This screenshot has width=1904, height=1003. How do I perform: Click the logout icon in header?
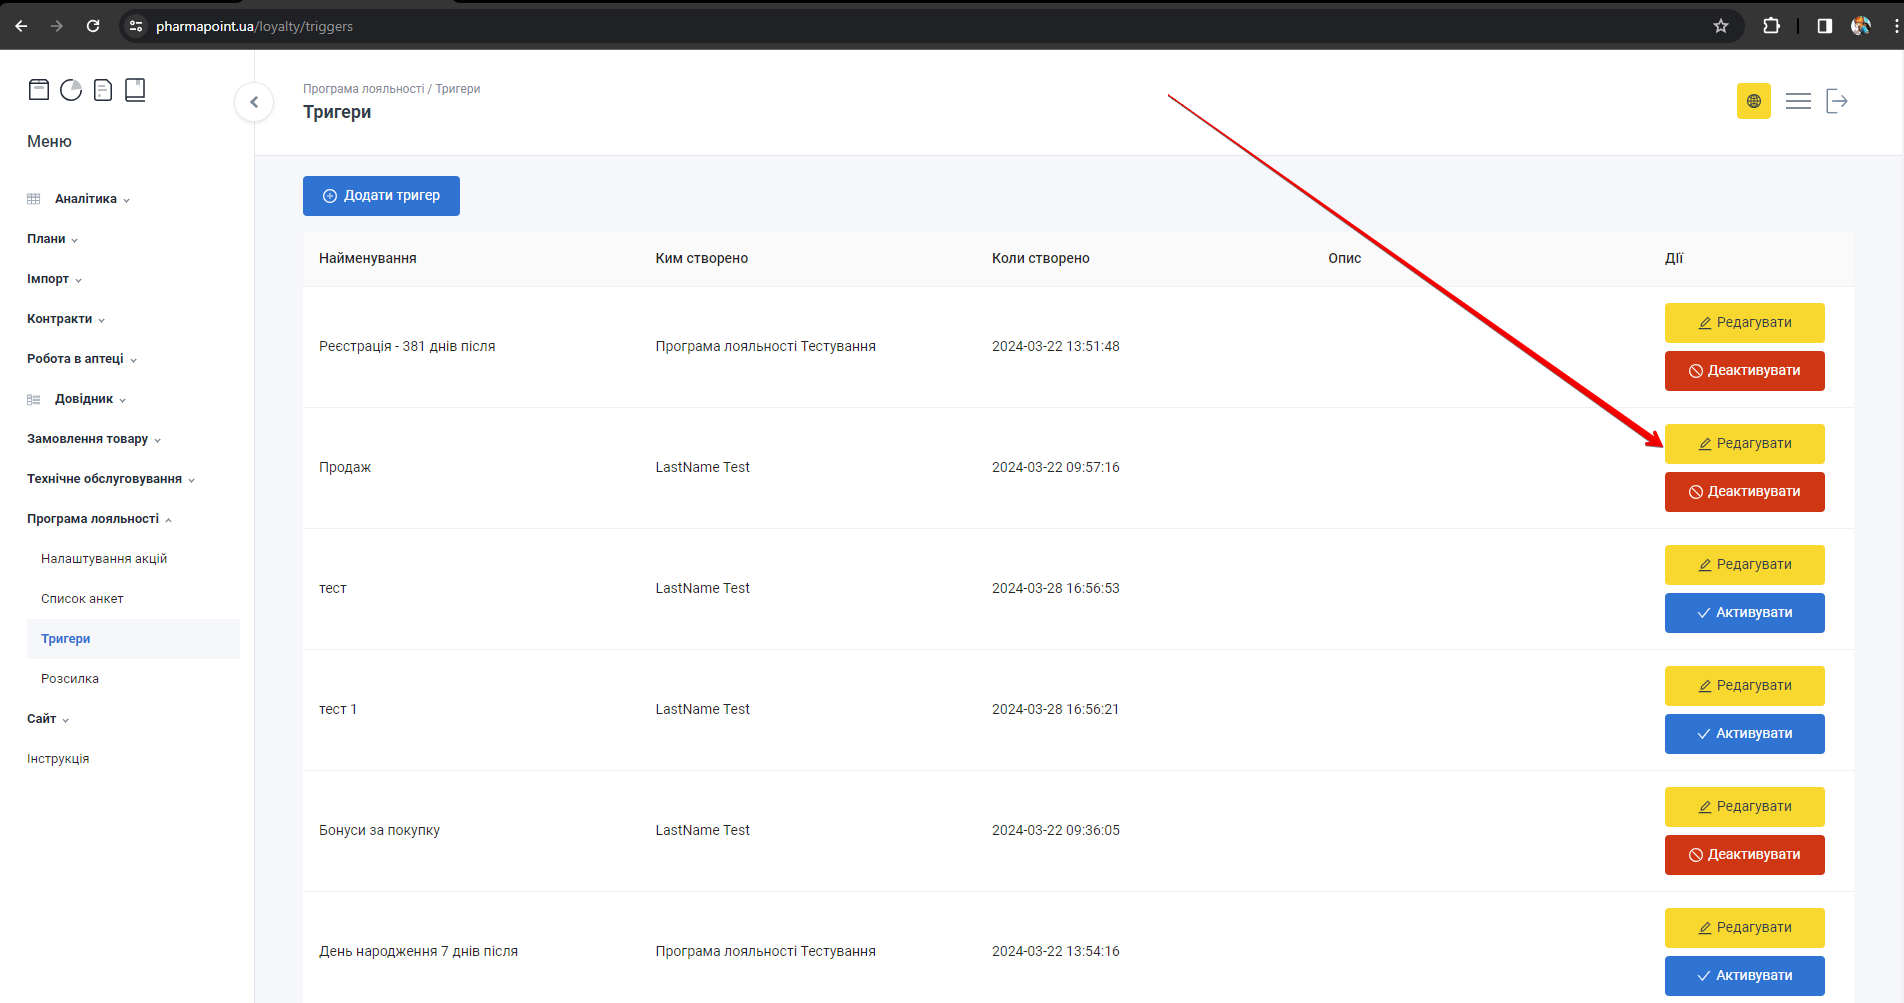1837,101
